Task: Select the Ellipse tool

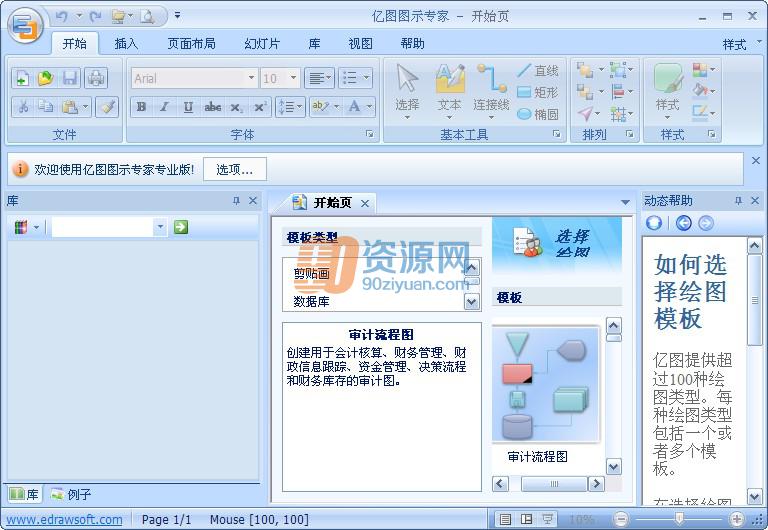Action: (538, 114)
